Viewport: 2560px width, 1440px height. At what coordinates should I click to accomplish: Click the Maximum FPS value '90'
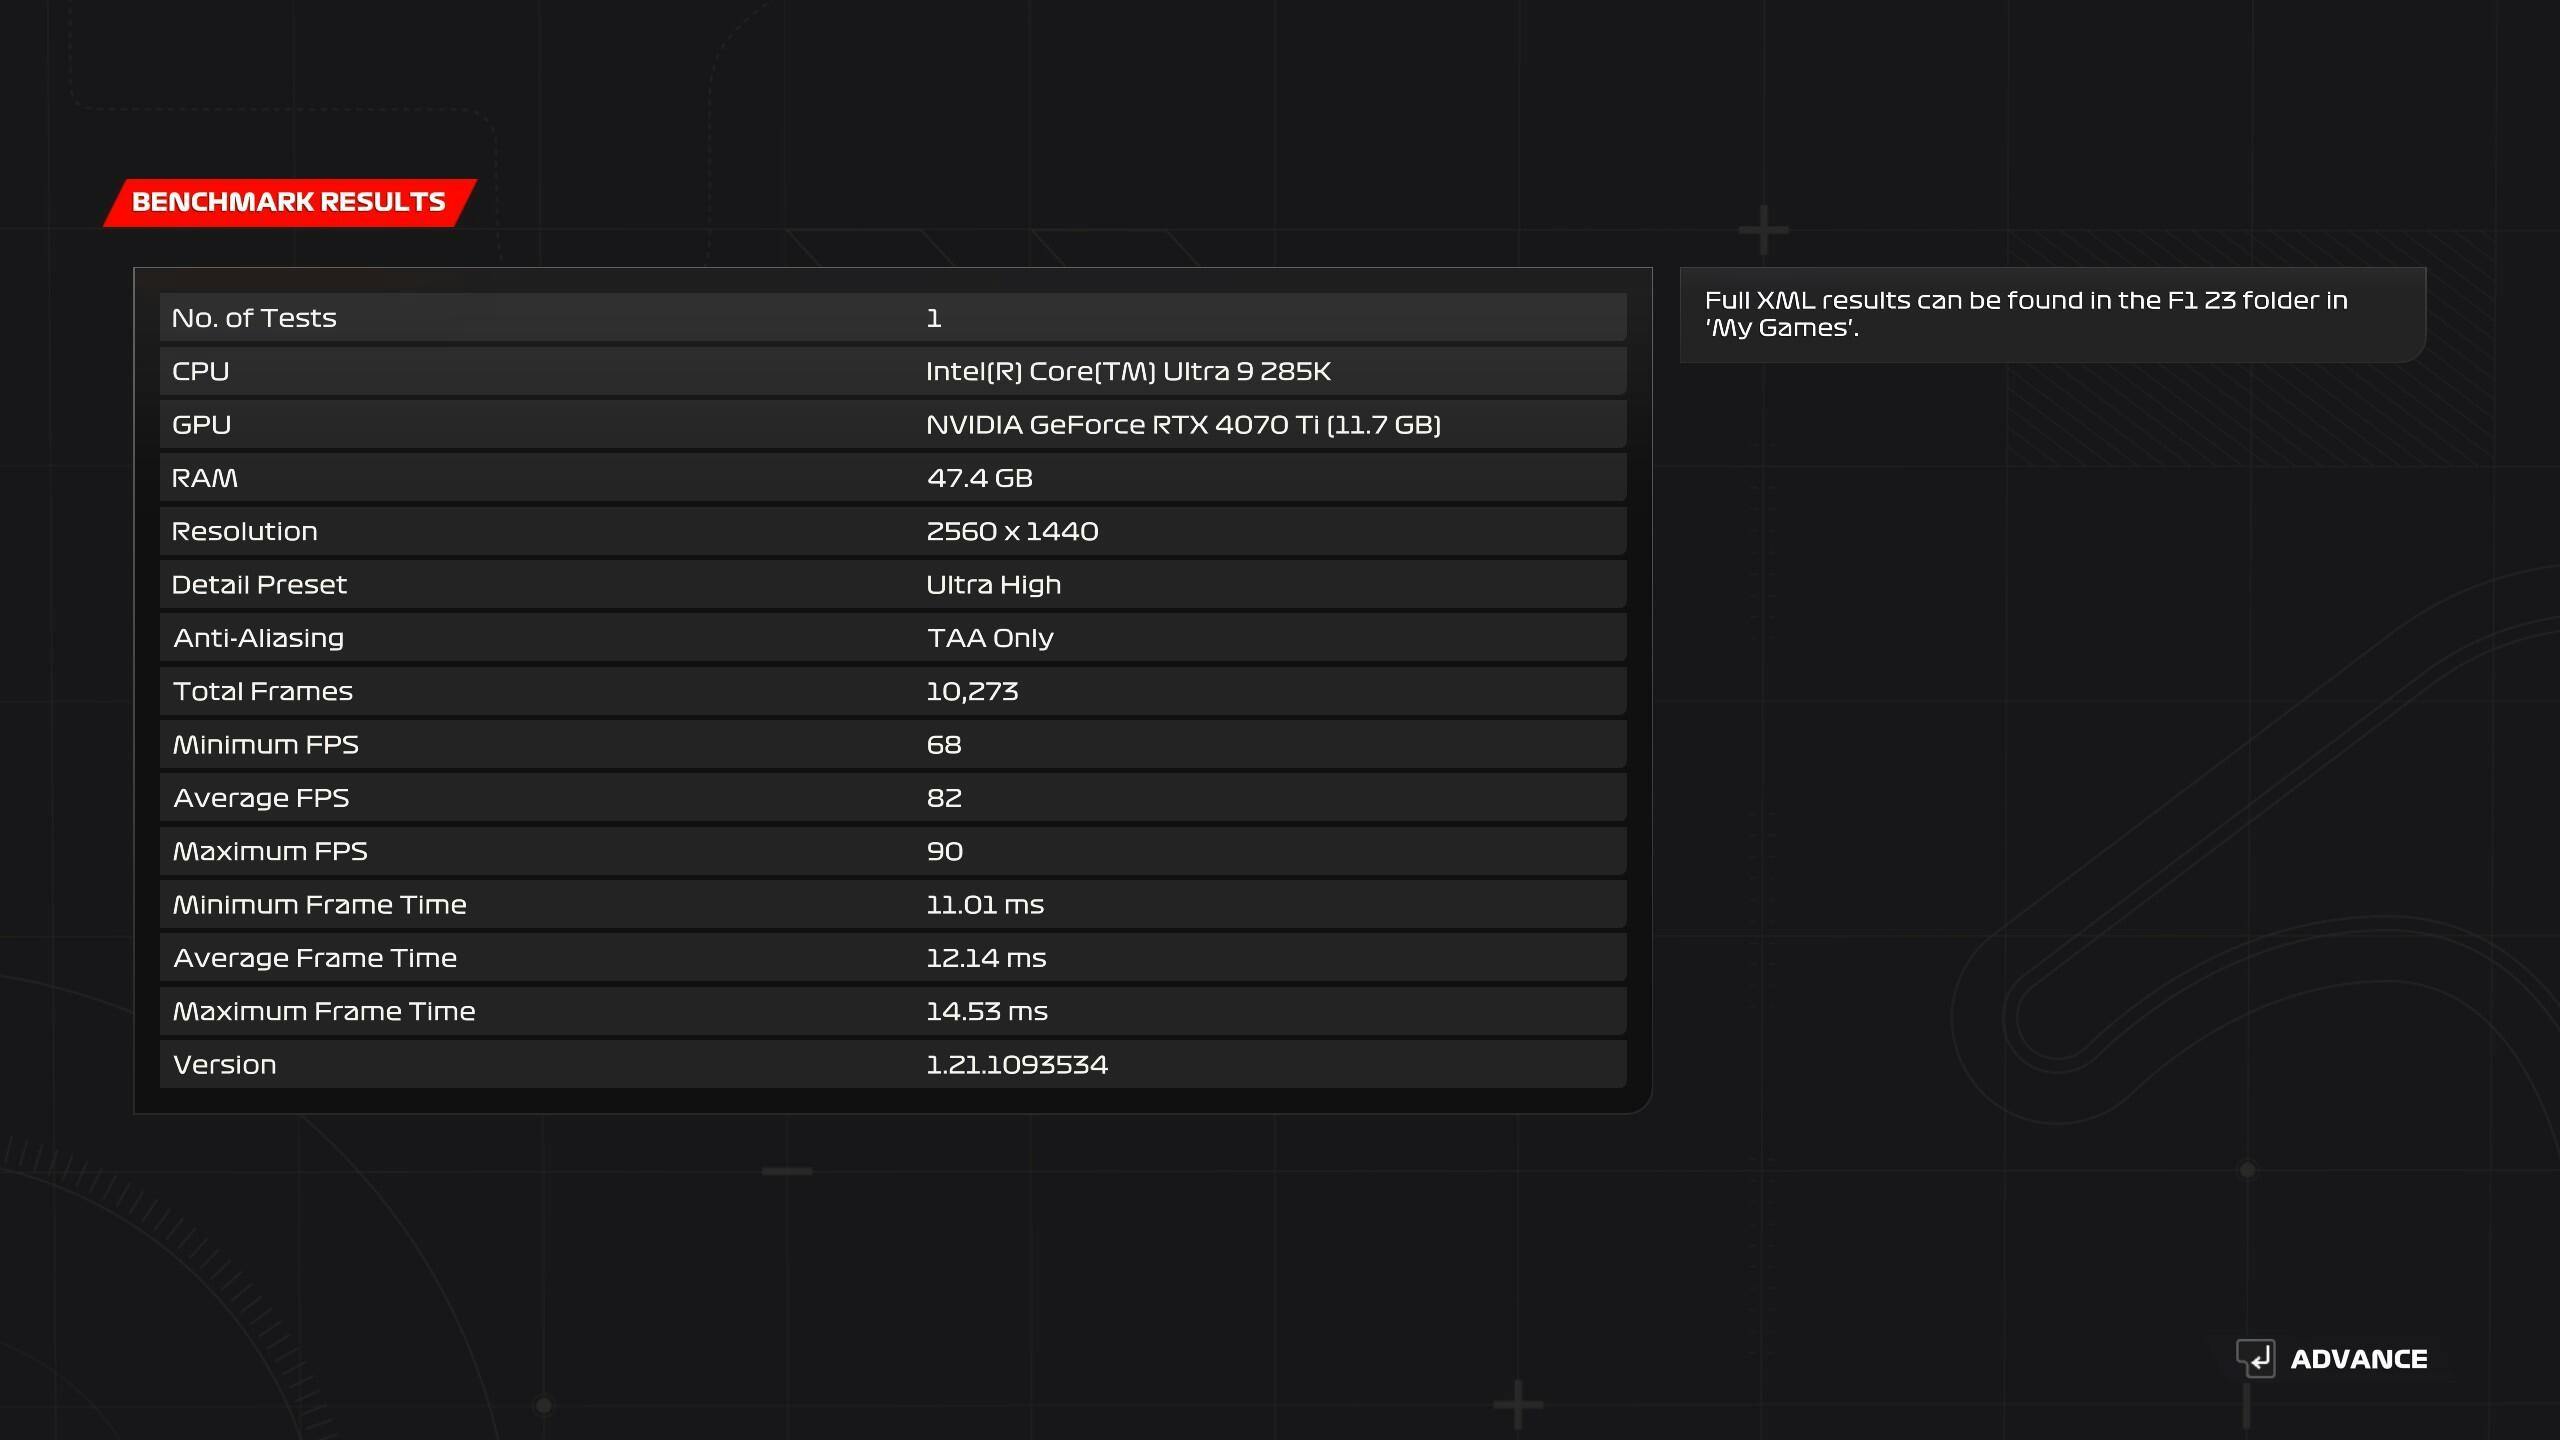pyautogui.click(x=945, y=851)
